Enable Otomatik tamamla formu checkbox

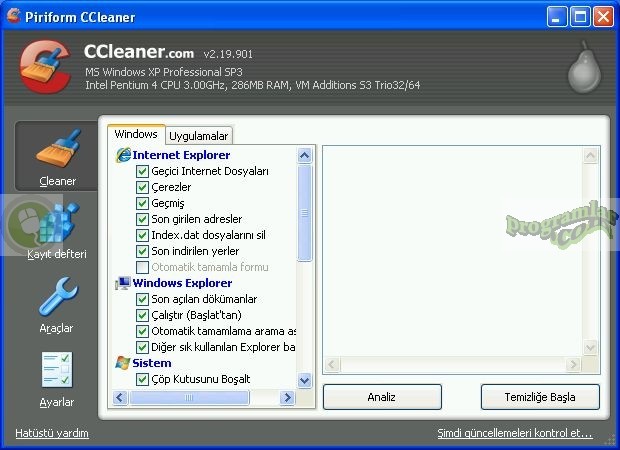click(142, 267)
